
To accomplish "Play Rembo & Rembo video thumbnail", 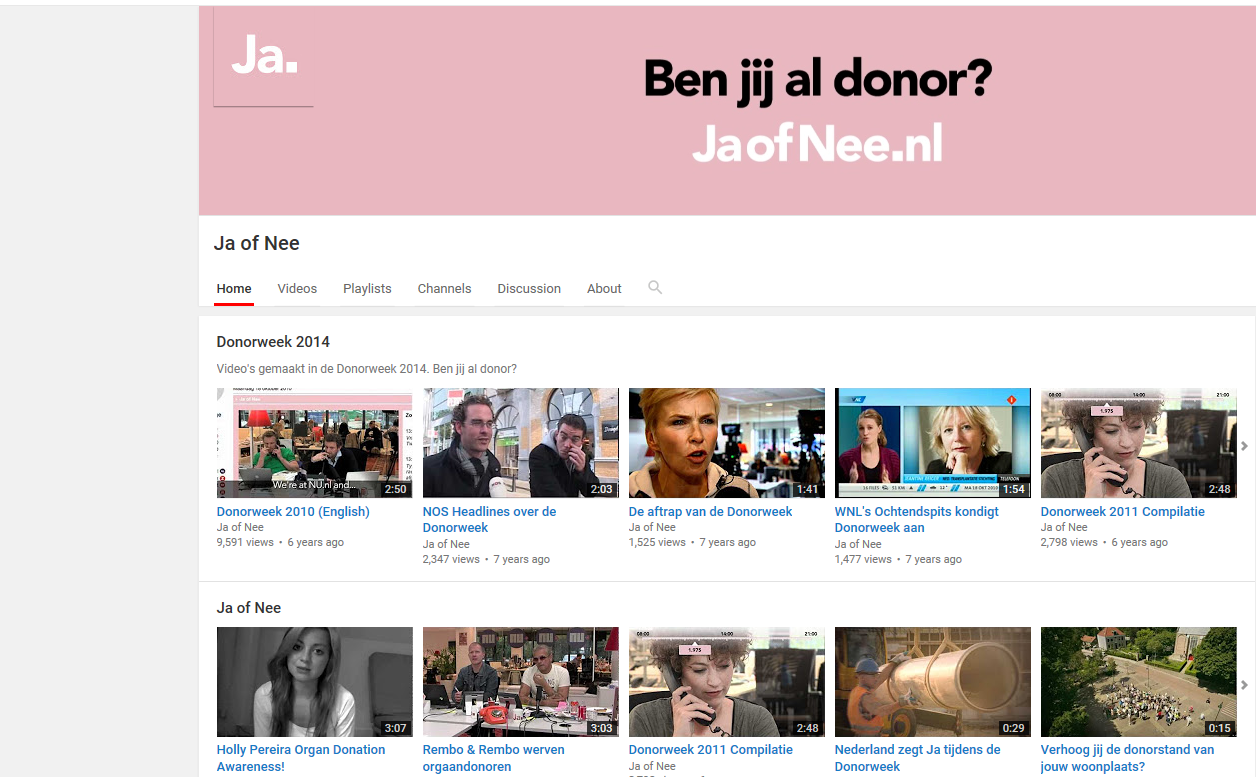I will (520, 682).
